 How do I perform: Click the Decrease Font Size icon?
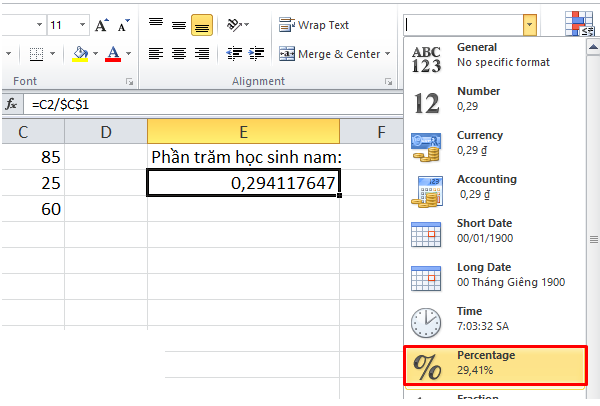[x=124, y=25]
